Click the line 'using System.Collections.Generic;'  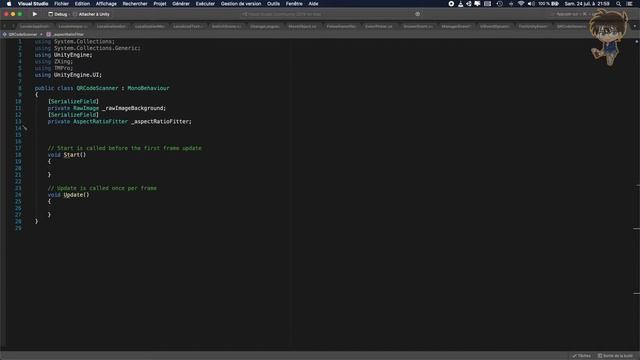coord(87,48)
